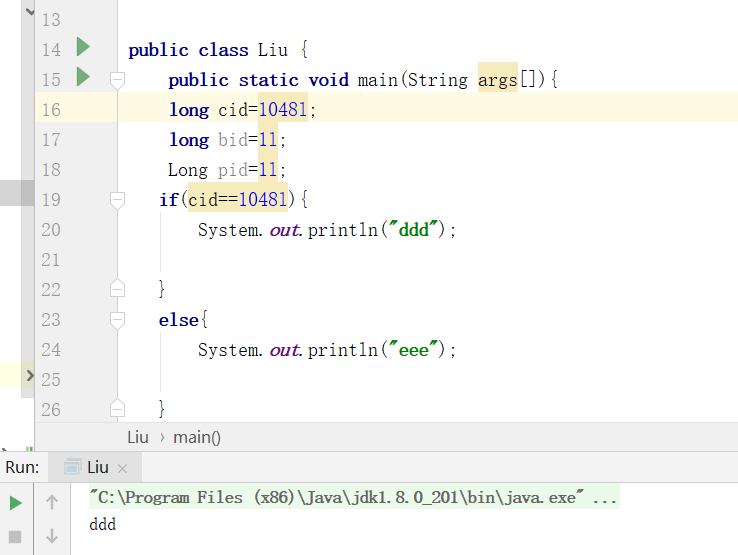Click the "eee" string literal
The width and height of the screenshot is (738, 555).
pyautogui.click(x=414, y=350)
